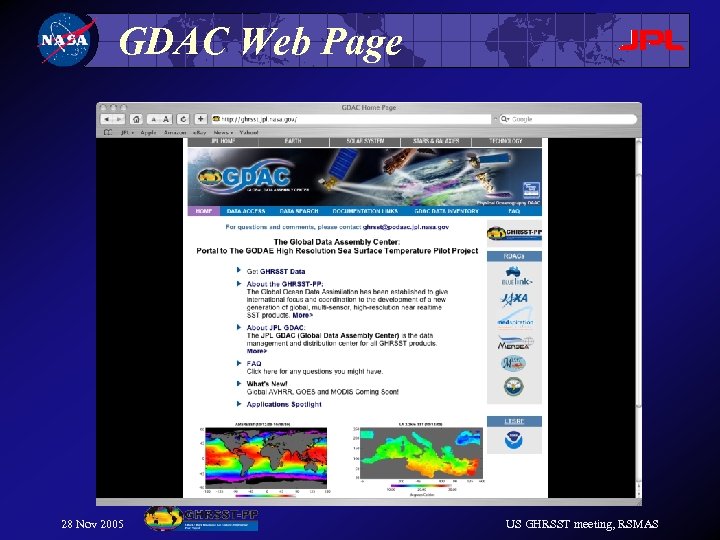Expand the News bookmarks folder dropdown

[223, 133]
